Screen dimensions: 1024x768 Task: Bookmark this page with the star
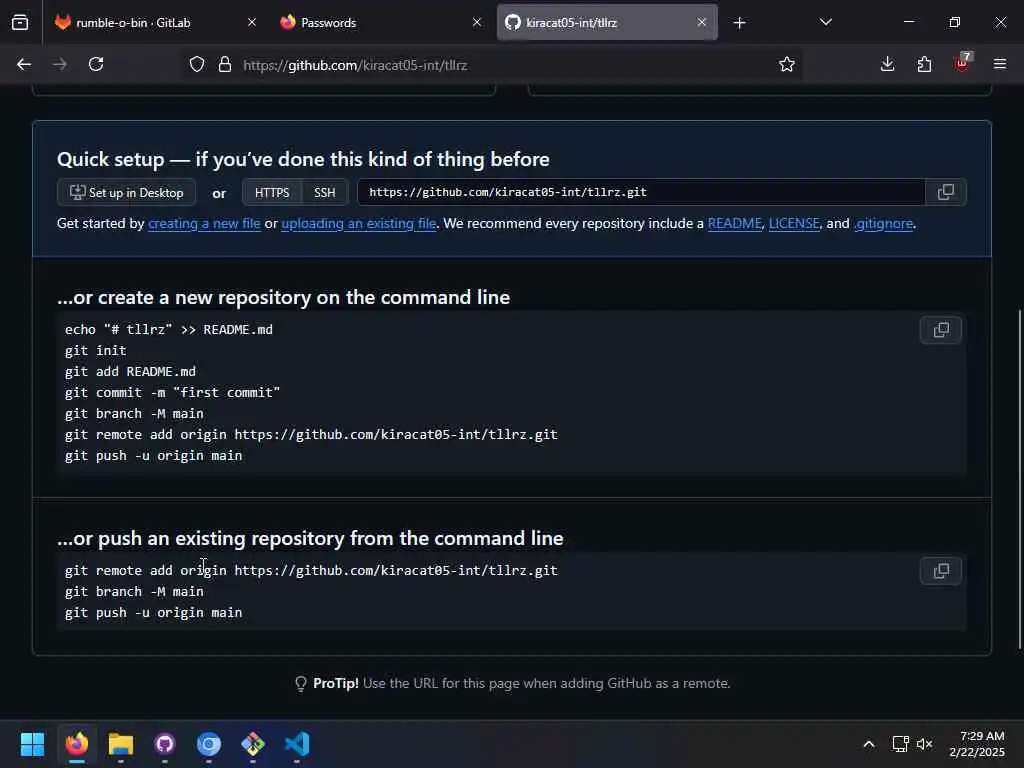tap(786, 65)
